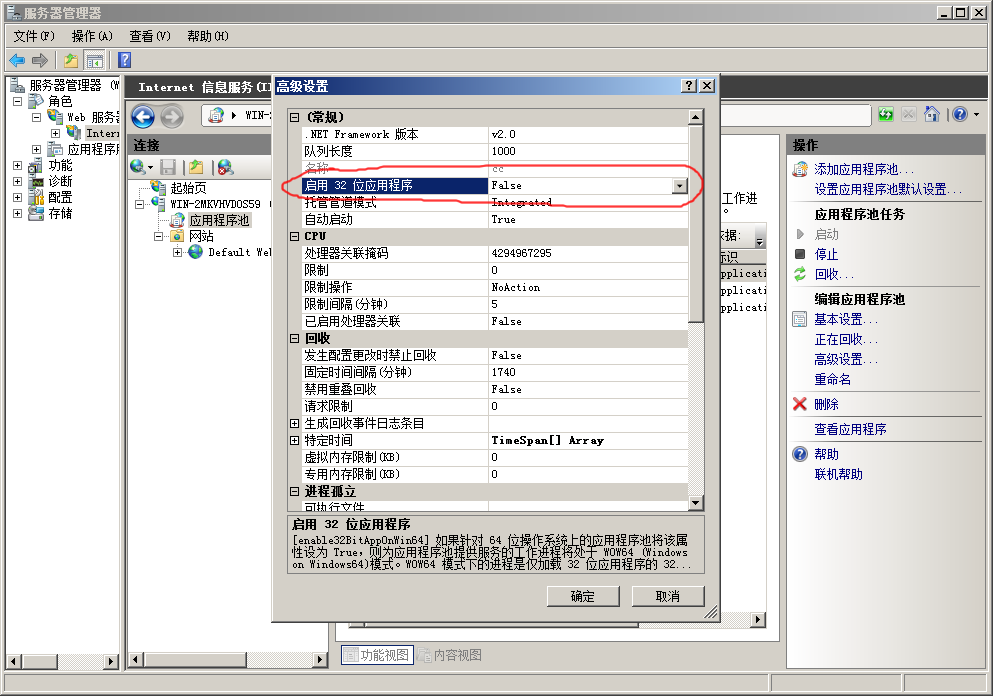Select 应用程序池 in the connections tree
This screenshot has width=993, height=696.
coord(219,220)
